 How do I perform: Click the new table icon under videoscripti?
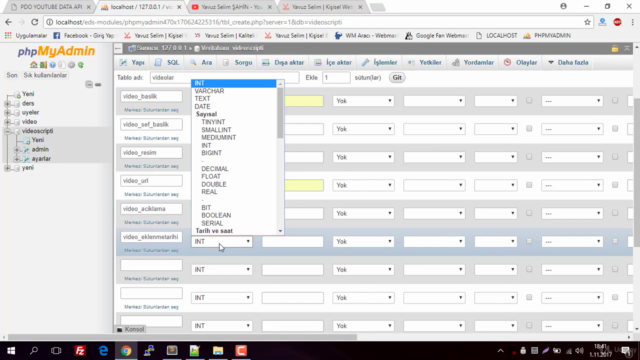pyautogui.click(x=27, y=140)
